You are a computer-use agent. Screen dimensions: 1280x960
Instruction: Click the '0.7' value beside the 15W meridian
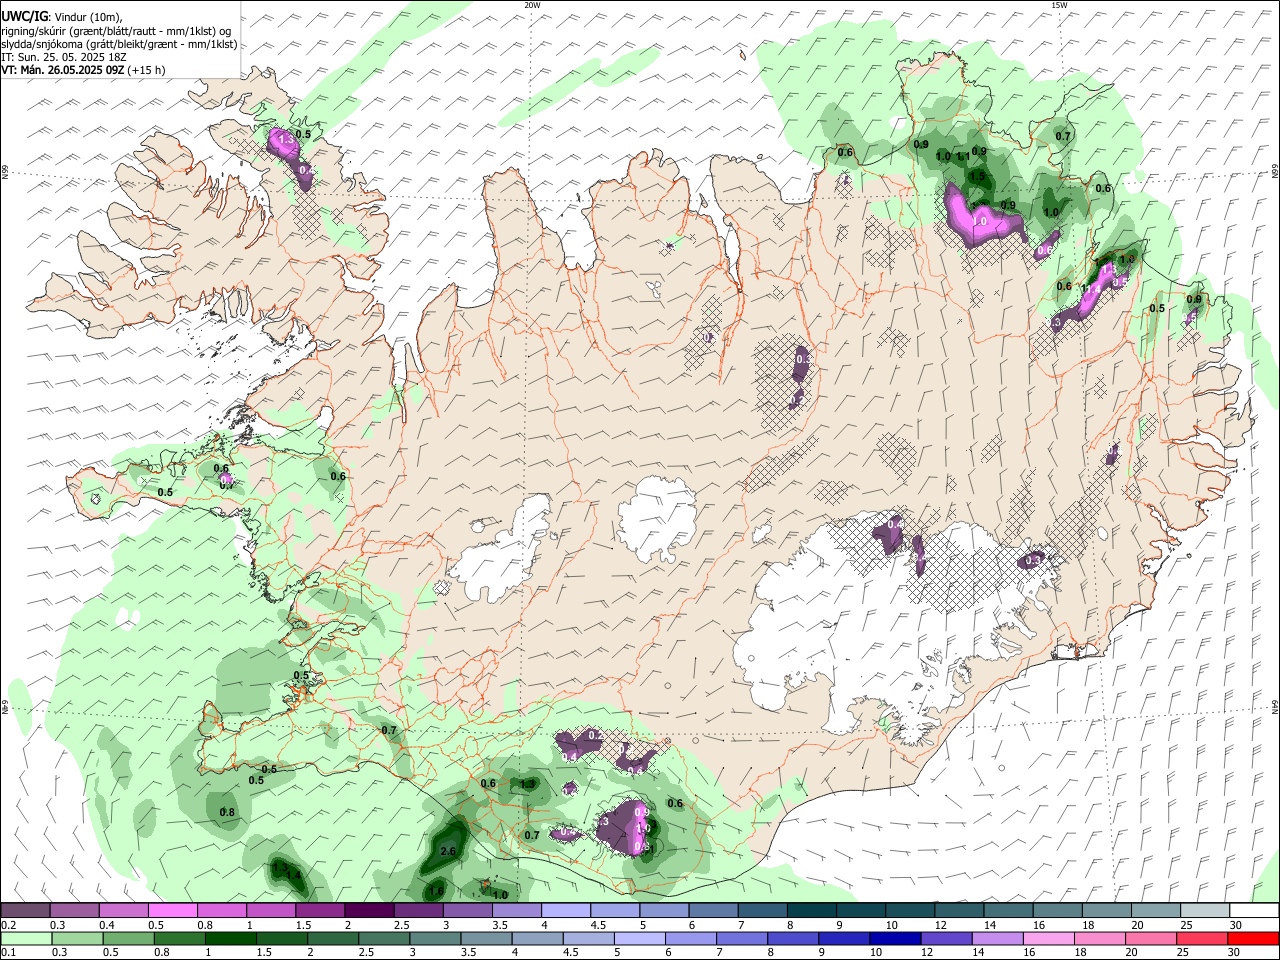1063,136
